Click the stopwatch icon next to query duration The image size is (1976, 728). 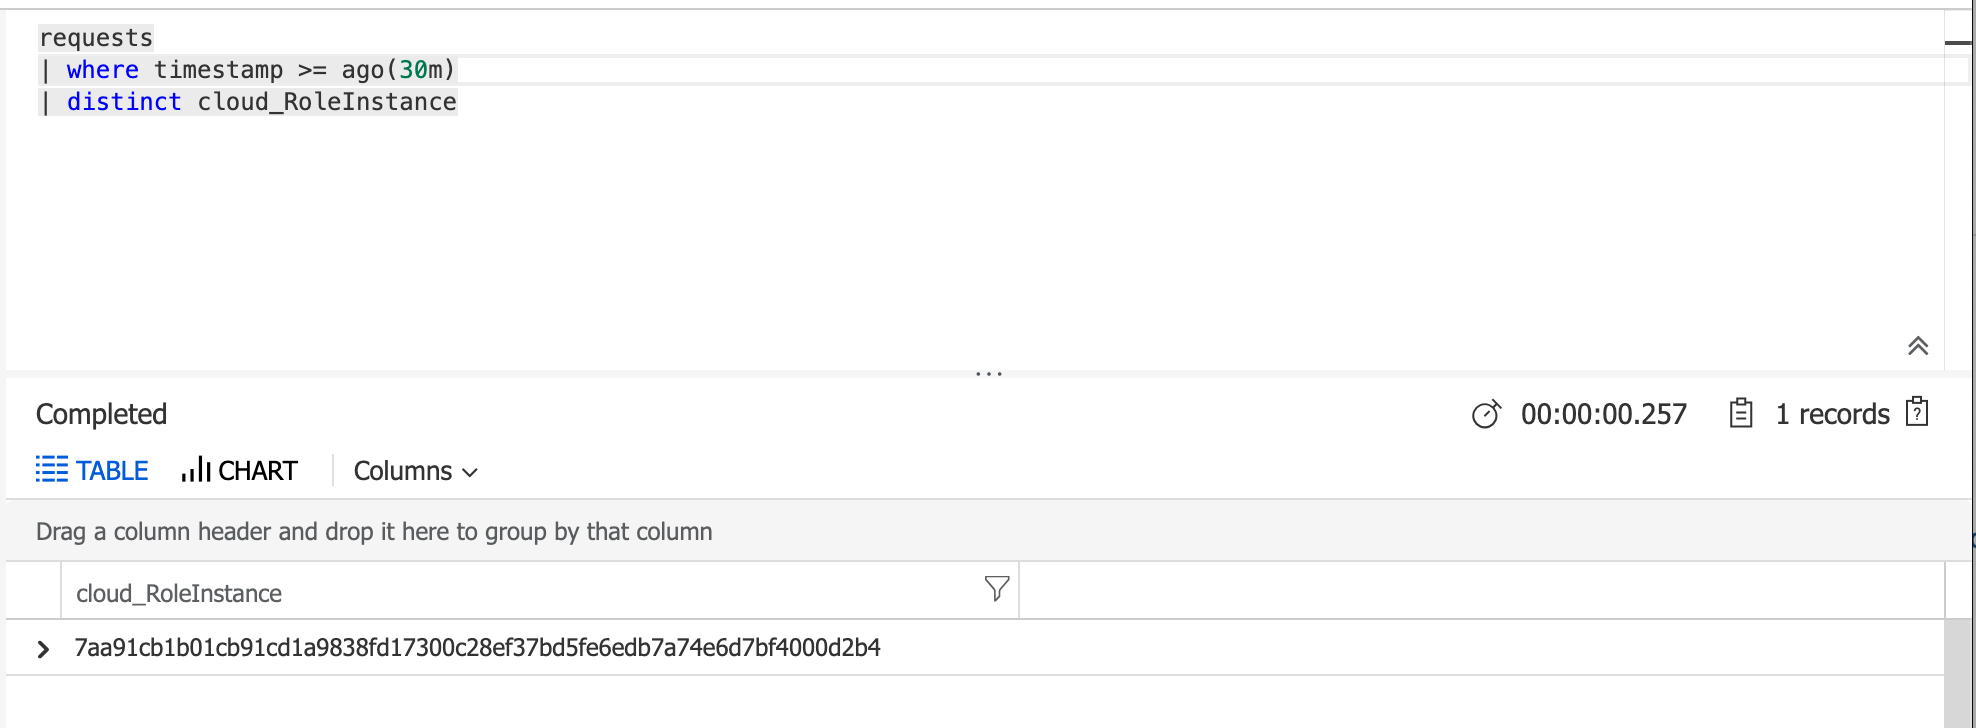click(1487, 414)
